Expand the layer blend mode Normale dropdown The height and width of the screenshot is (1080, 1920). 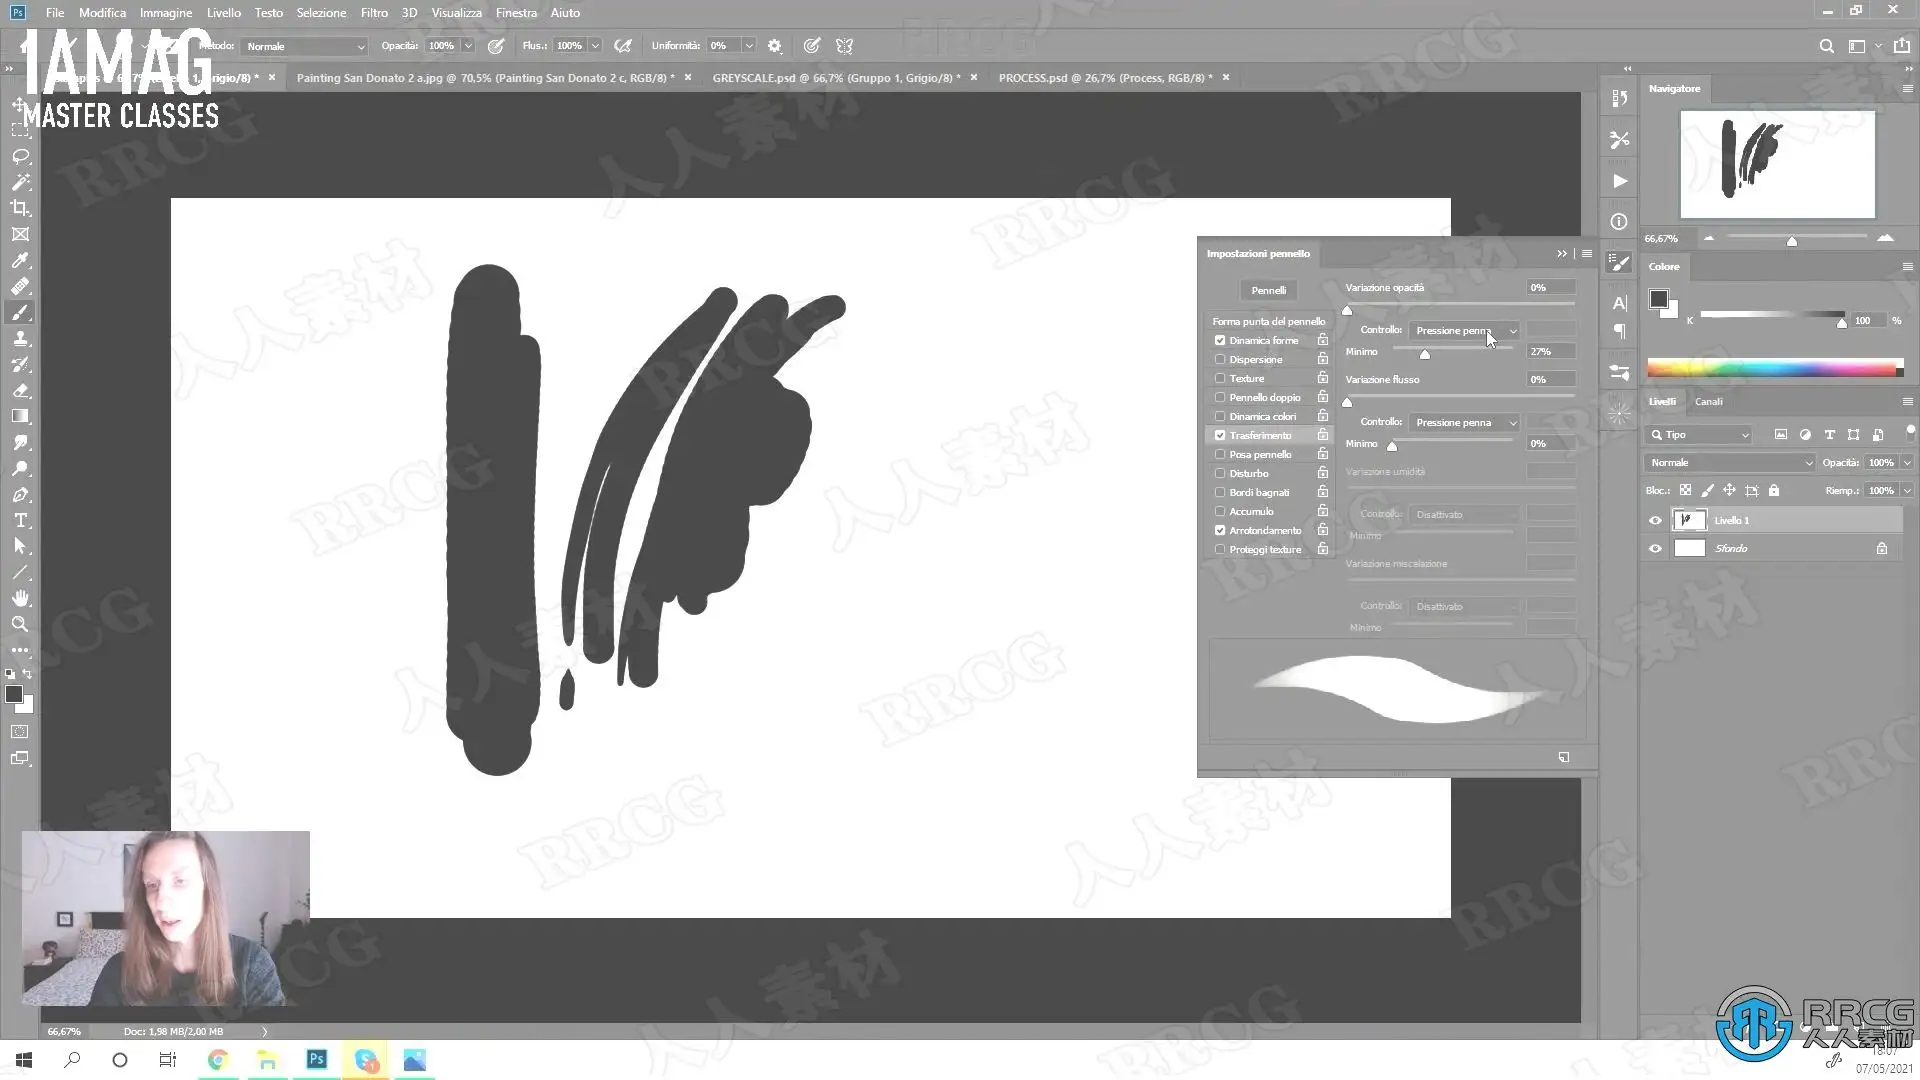[1730, 462]
